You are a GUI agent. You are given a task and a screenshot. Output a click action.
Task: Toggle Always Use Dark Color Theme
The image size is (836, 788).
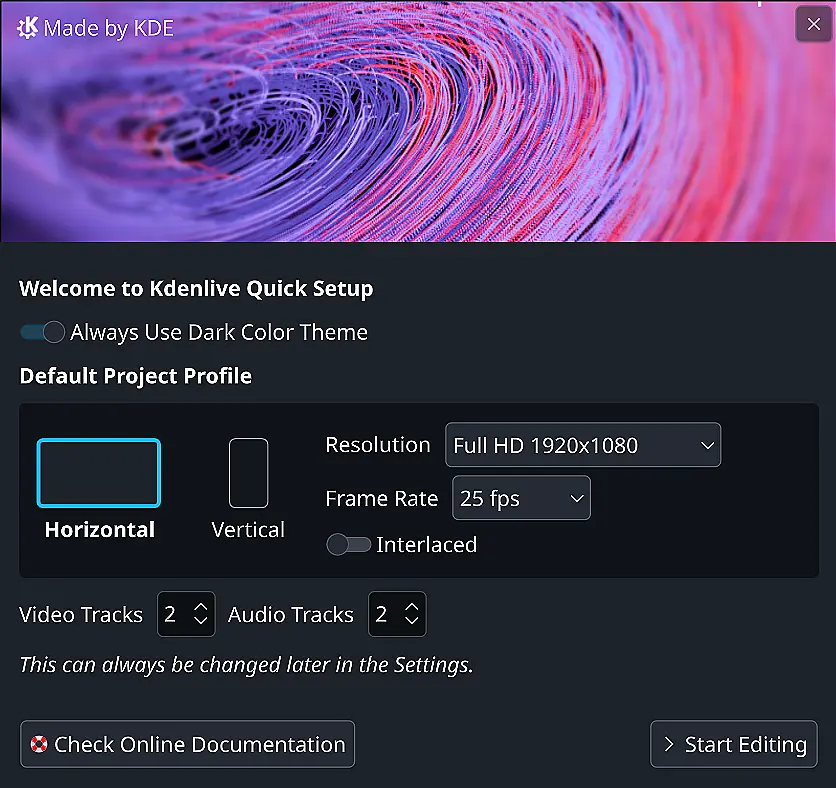(x=42, y=333)
